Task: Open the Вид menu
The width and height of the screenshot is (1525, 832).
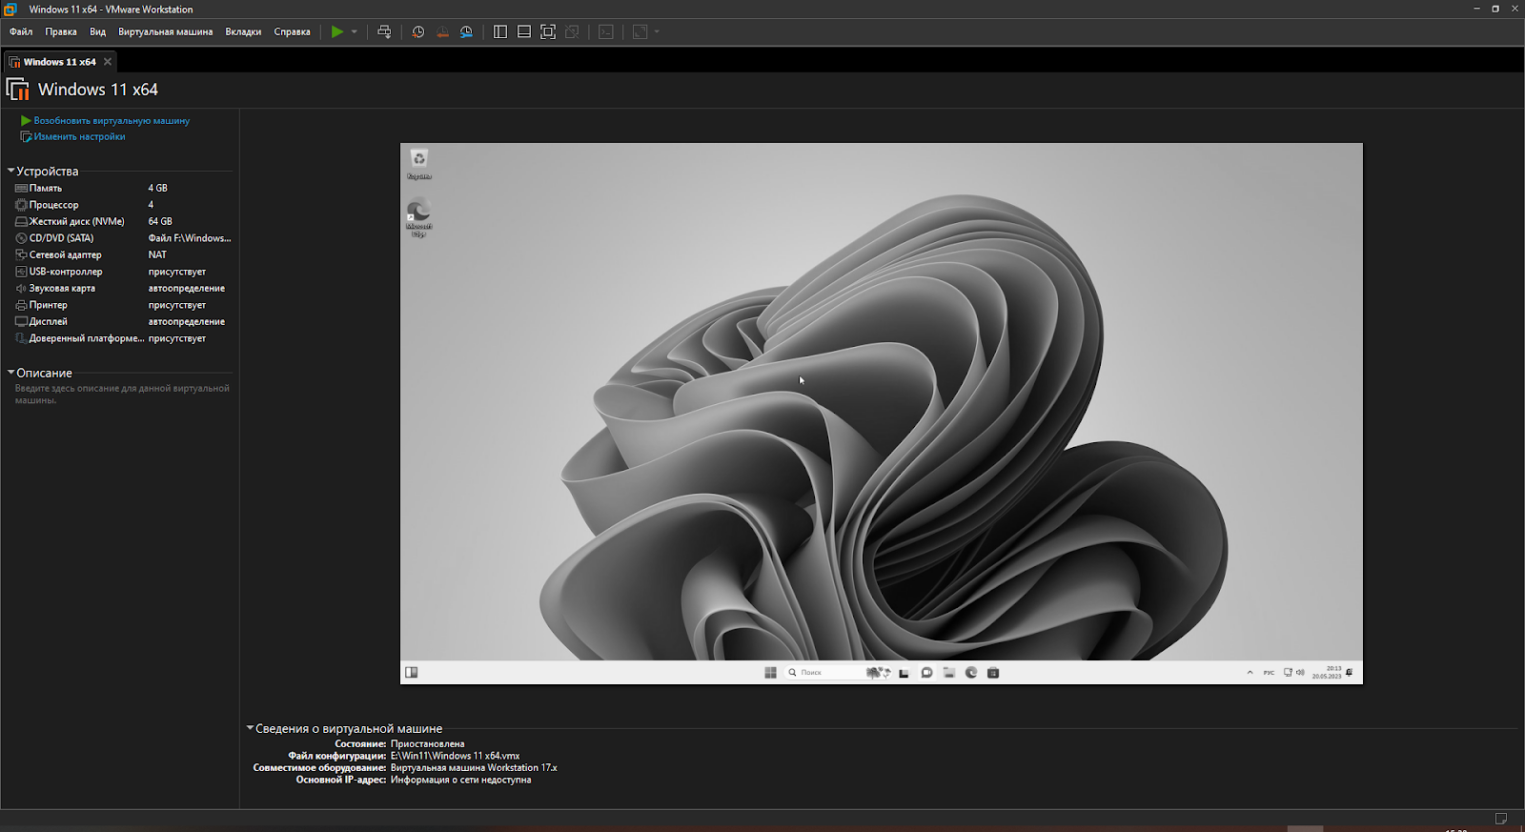Action: [98, 32]
